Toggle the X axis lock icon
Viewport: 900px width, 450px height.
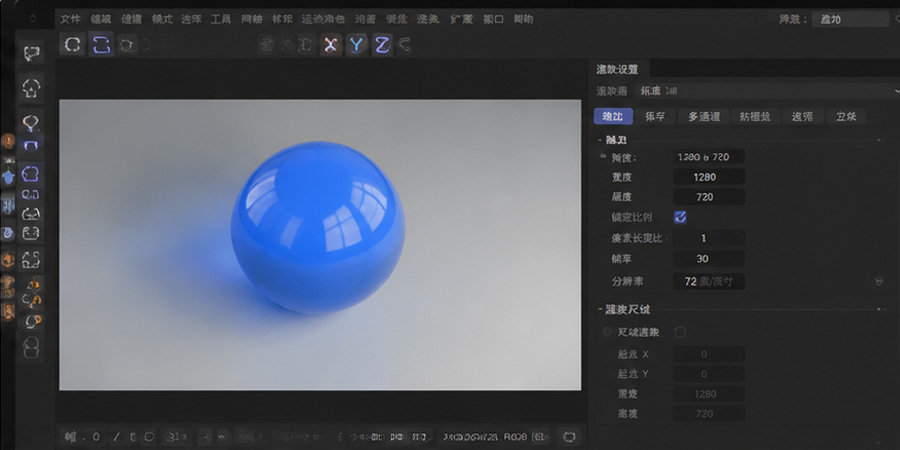coord(330,45)
